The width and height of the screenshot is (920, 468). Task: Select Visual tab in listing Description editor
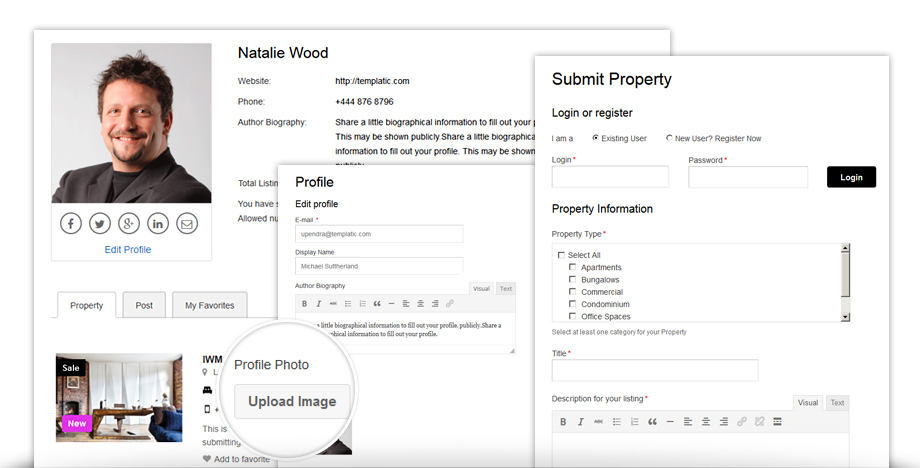[808, 403]
